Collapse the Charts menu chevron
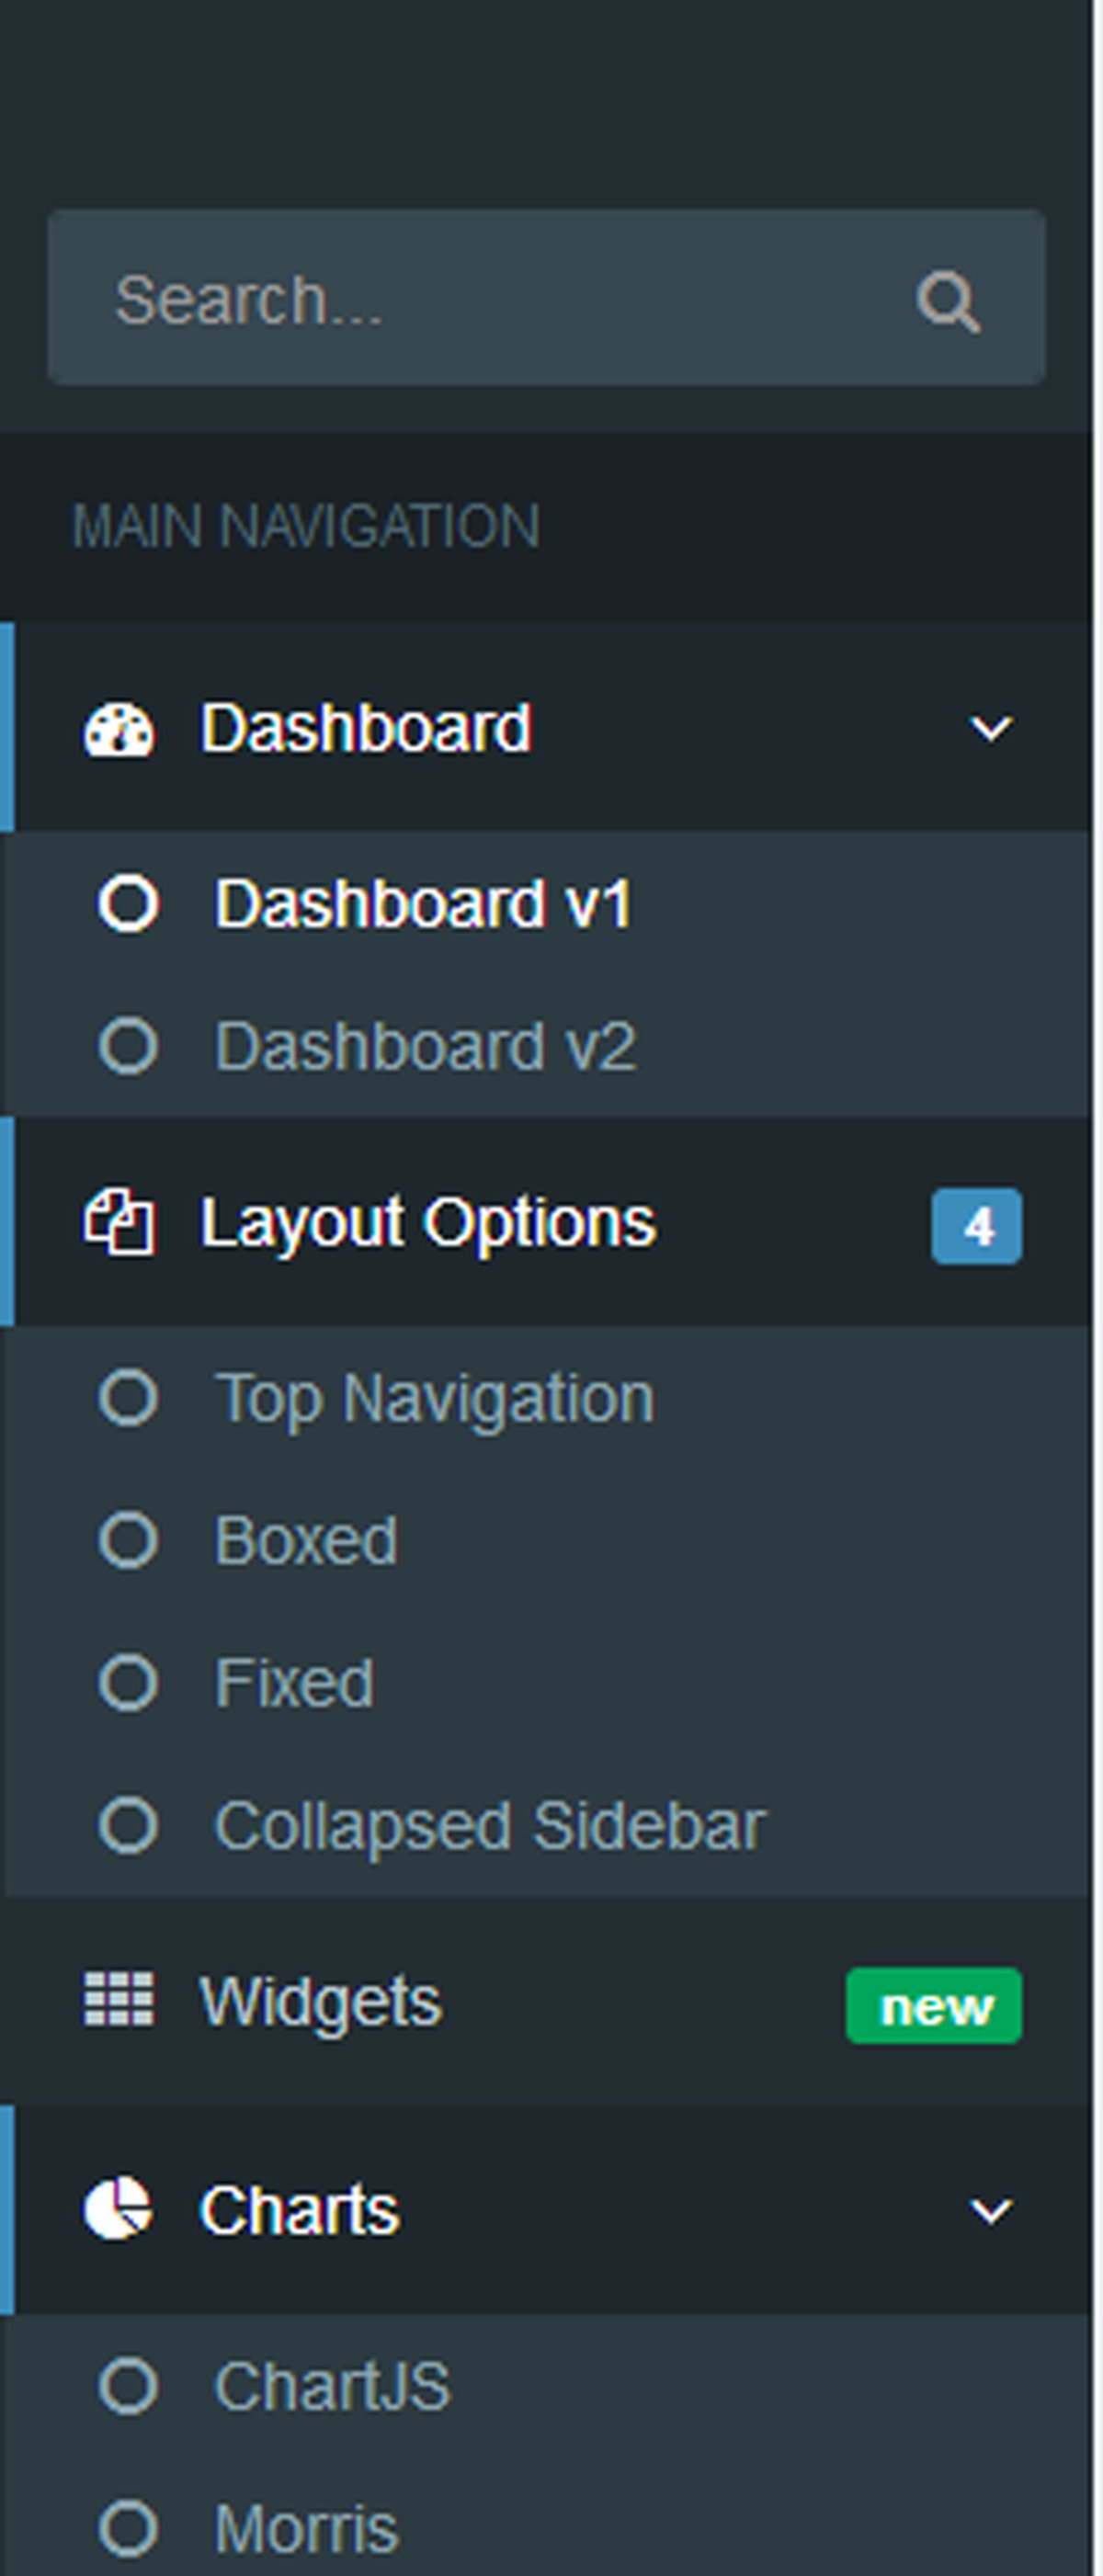The width and height of the screenshot is (1103, 2576). (990, 2210)
